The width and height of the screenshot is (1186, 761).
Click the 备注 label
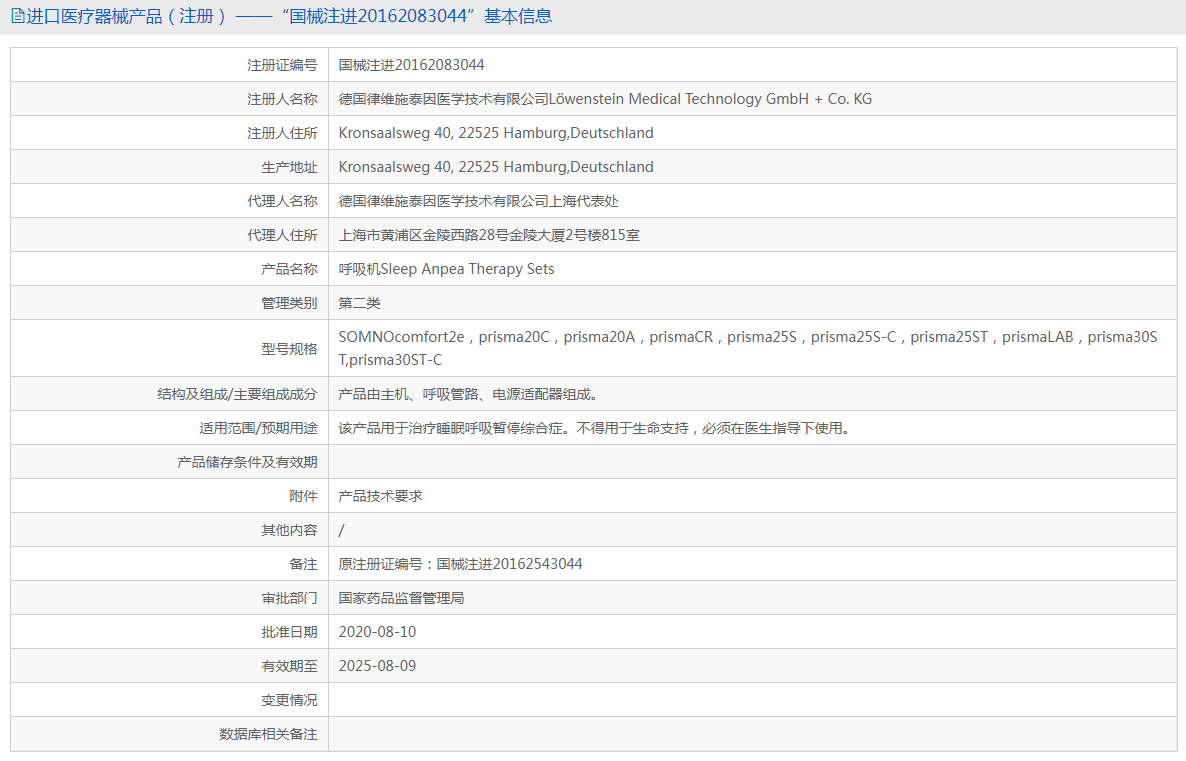(303, 564)
